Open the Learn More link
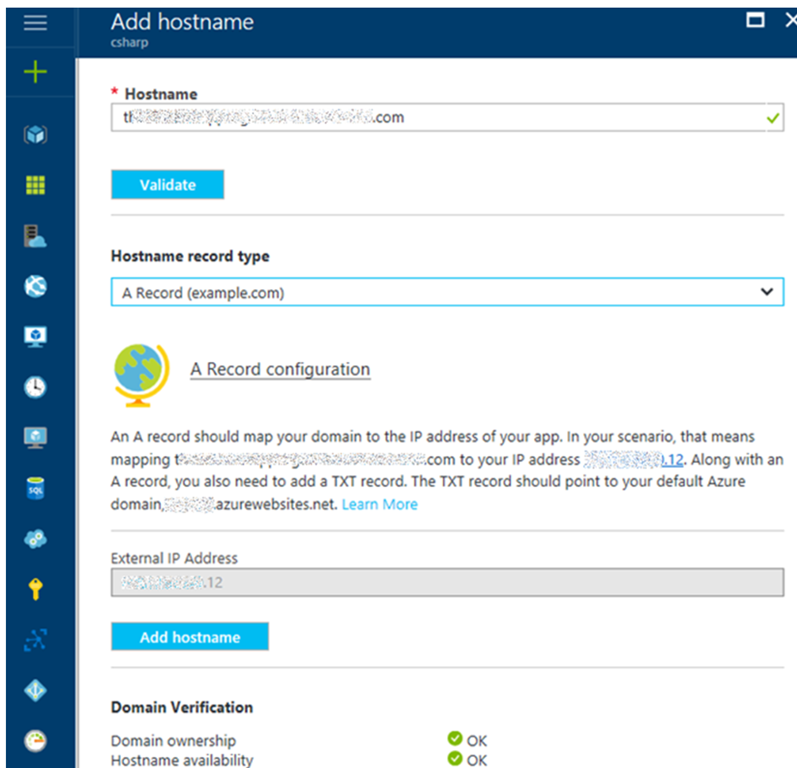Image resolution: width=797 pixels, height=768 pixels. coord(379,504)
